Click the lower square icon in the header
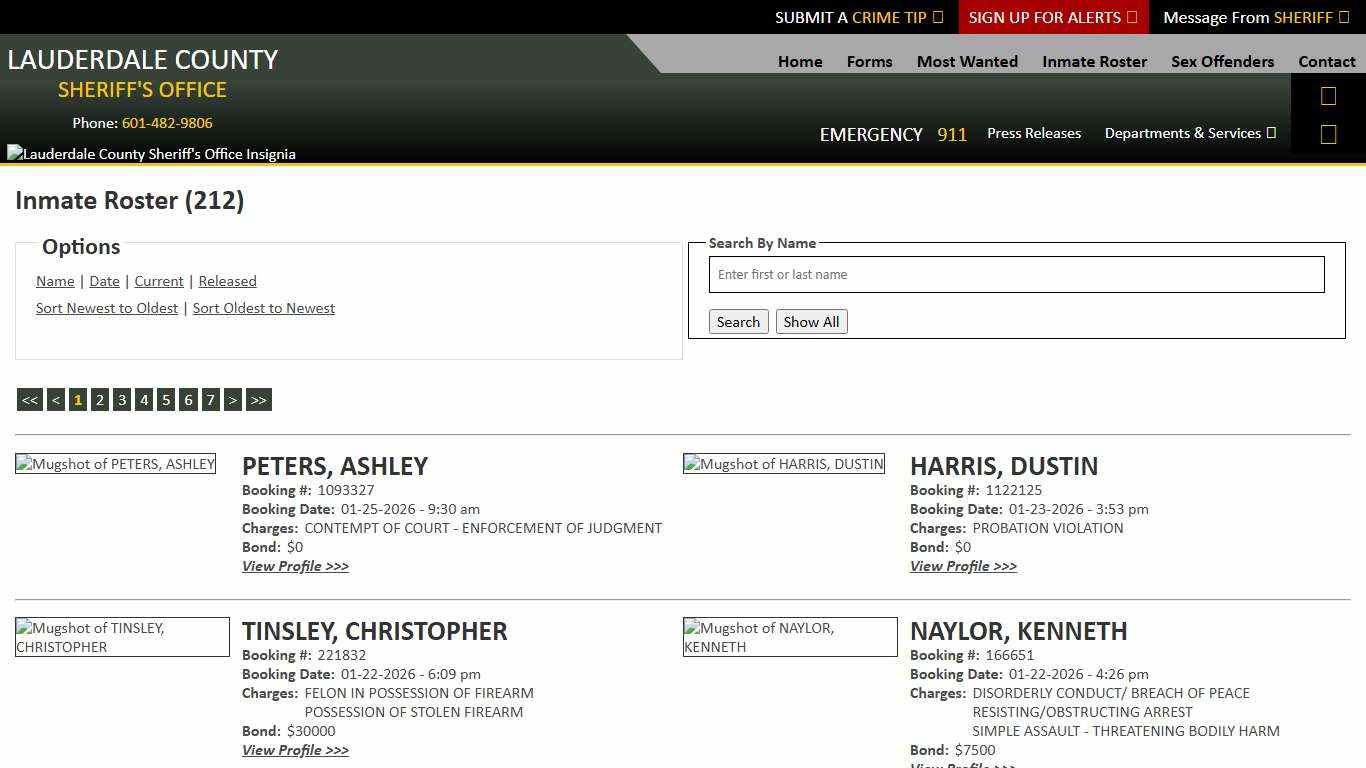The height and width of the screenshot is (768, 1366). (1328, 133)
